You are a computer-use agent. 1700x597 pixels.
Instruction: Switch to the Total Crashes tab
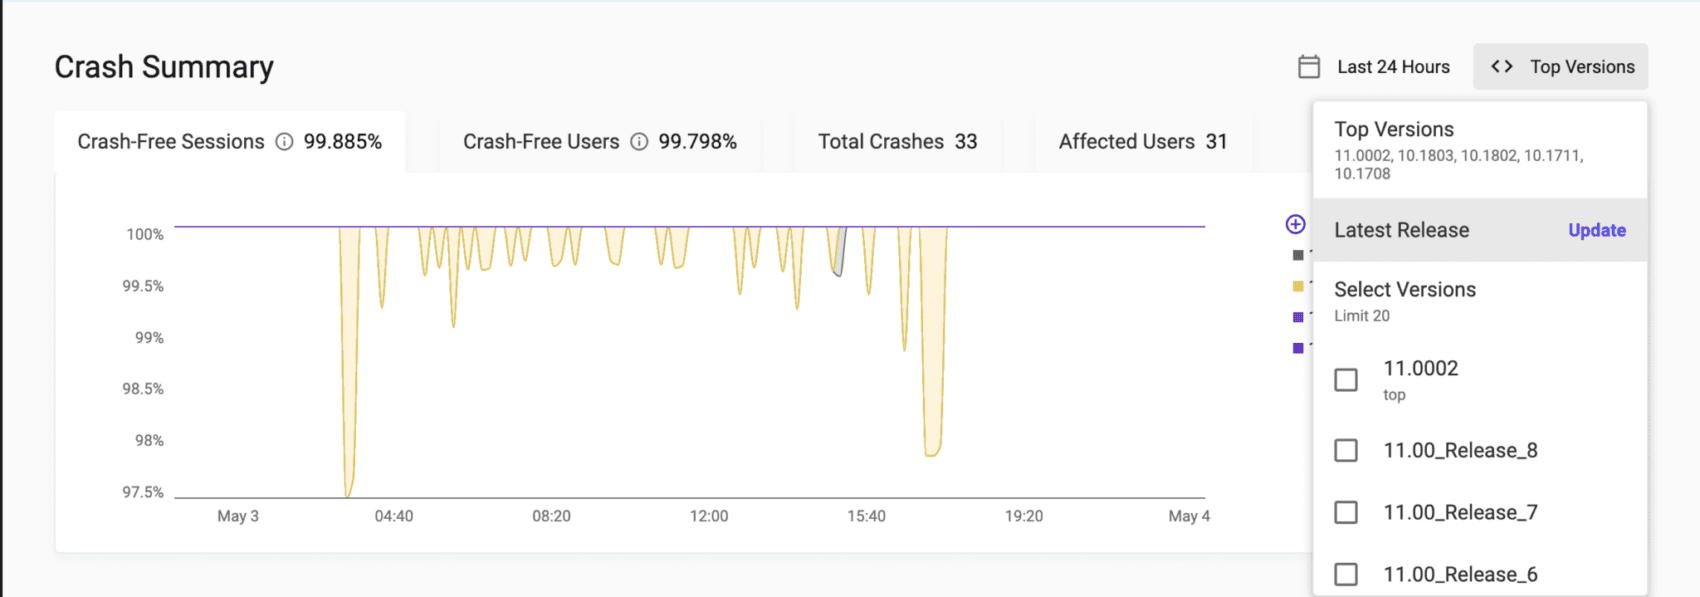tap(897, 141)
